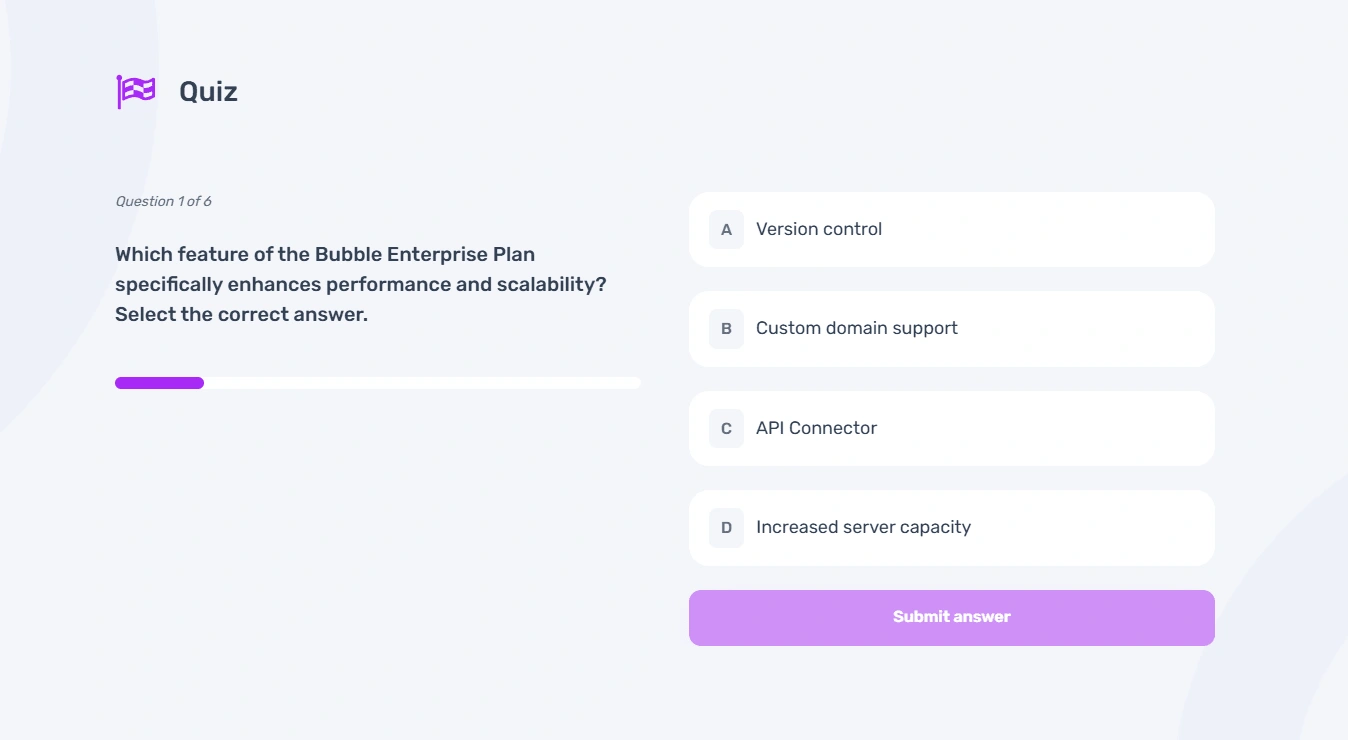The image size is (1348, 740).
Task: Click the purple checkered flag icon
Action: [136, 91]
